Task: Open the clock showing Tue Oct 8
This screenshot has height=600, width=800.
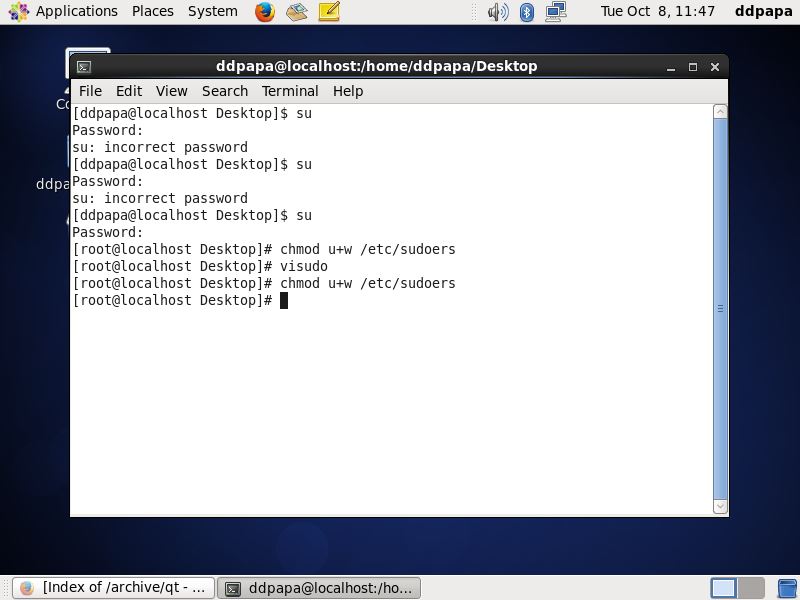Action: coord(657,11)
